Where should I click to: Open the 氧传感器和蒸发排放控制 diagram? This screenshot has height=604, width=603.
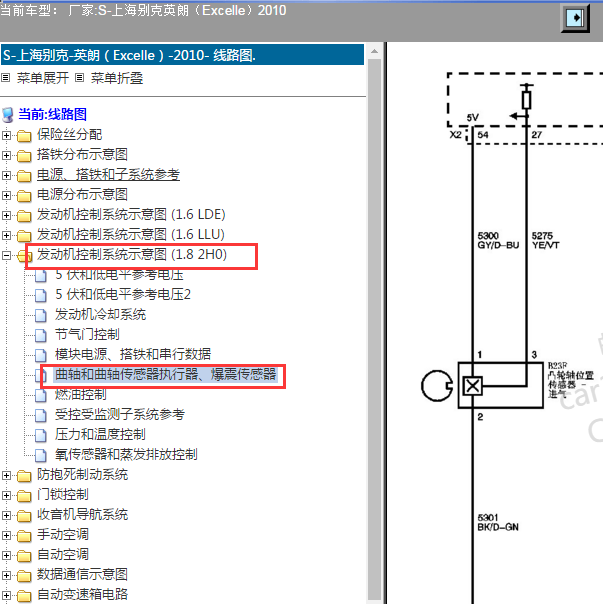point(126,455)
